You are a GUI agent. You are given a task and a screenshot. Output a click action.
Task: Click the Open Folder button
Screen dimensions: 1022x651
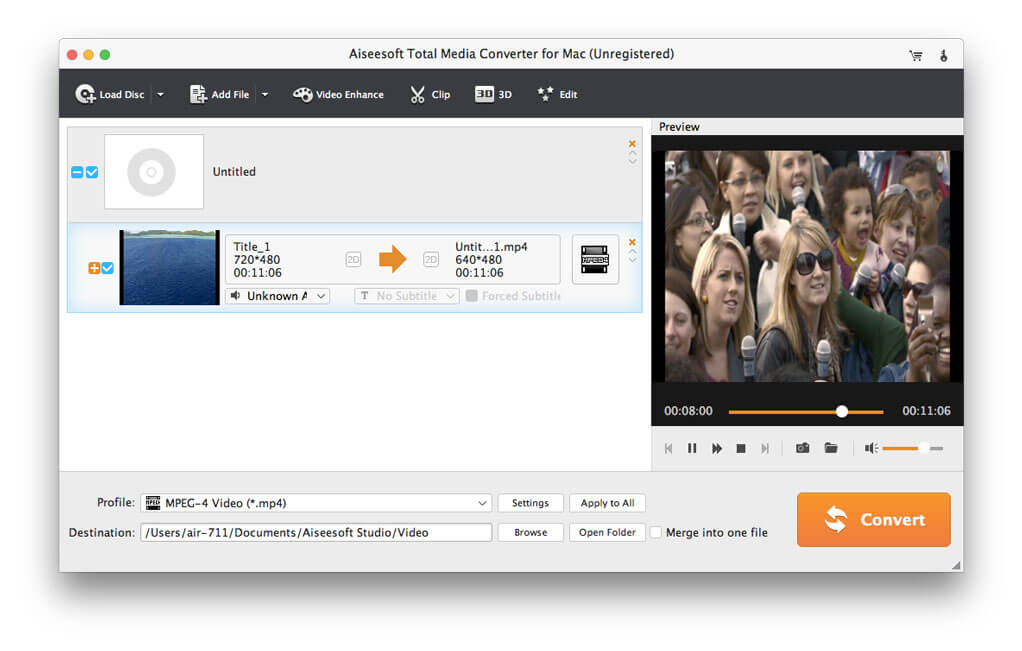[x=607, y=532]
